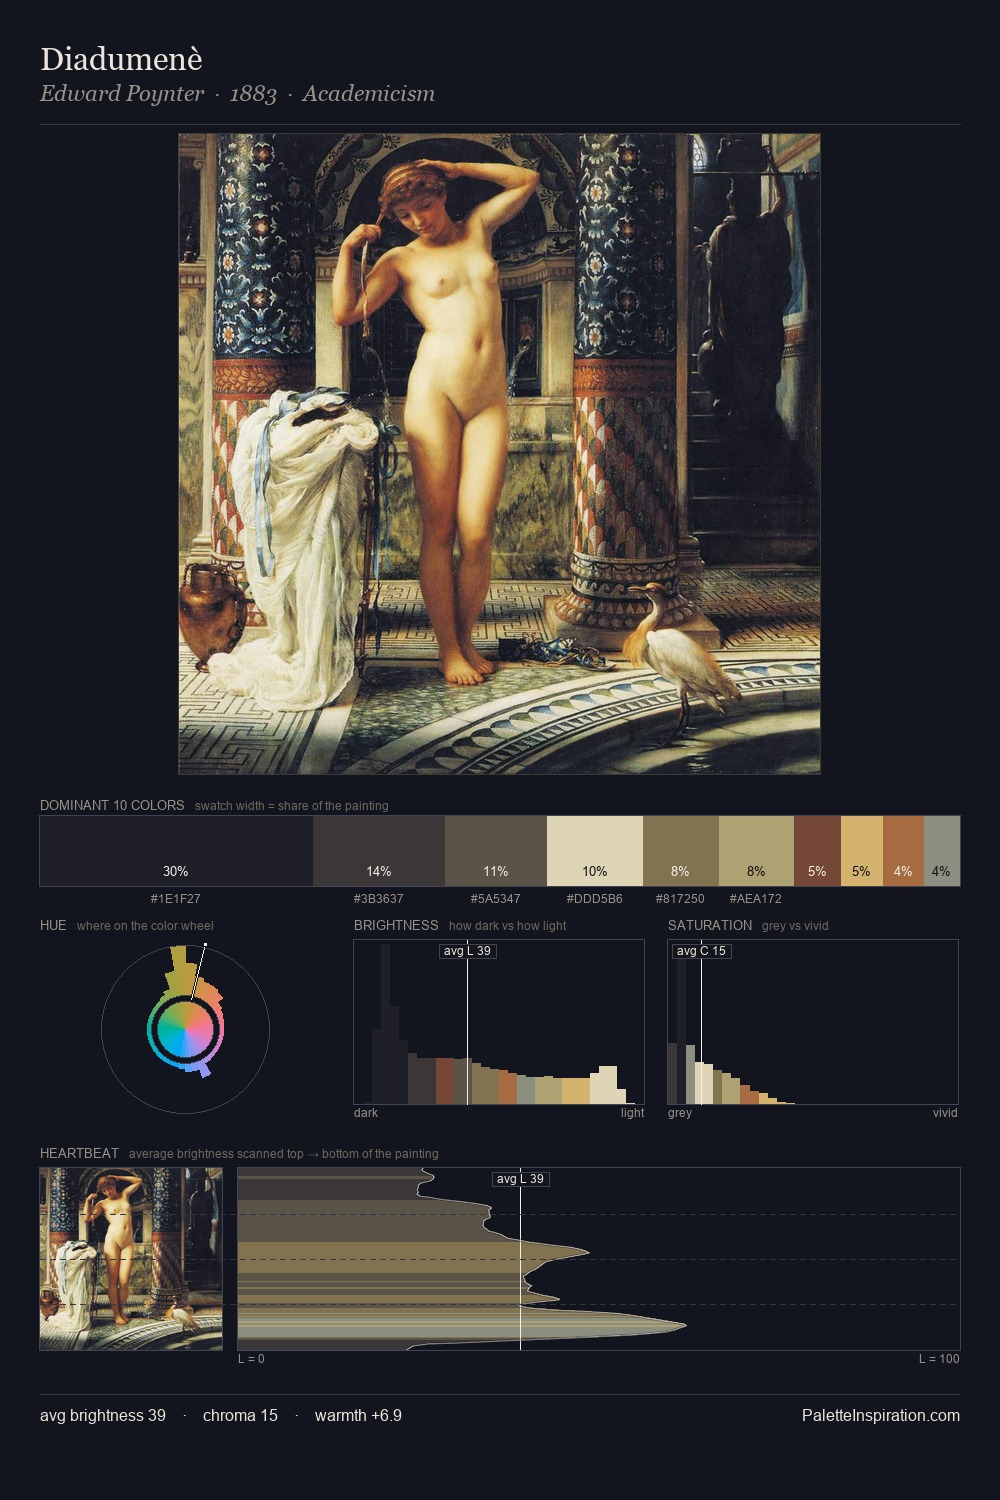Click the brown 5% swatch
This screenshot has width=1000, height=1500.
click(x=818, y=851)
